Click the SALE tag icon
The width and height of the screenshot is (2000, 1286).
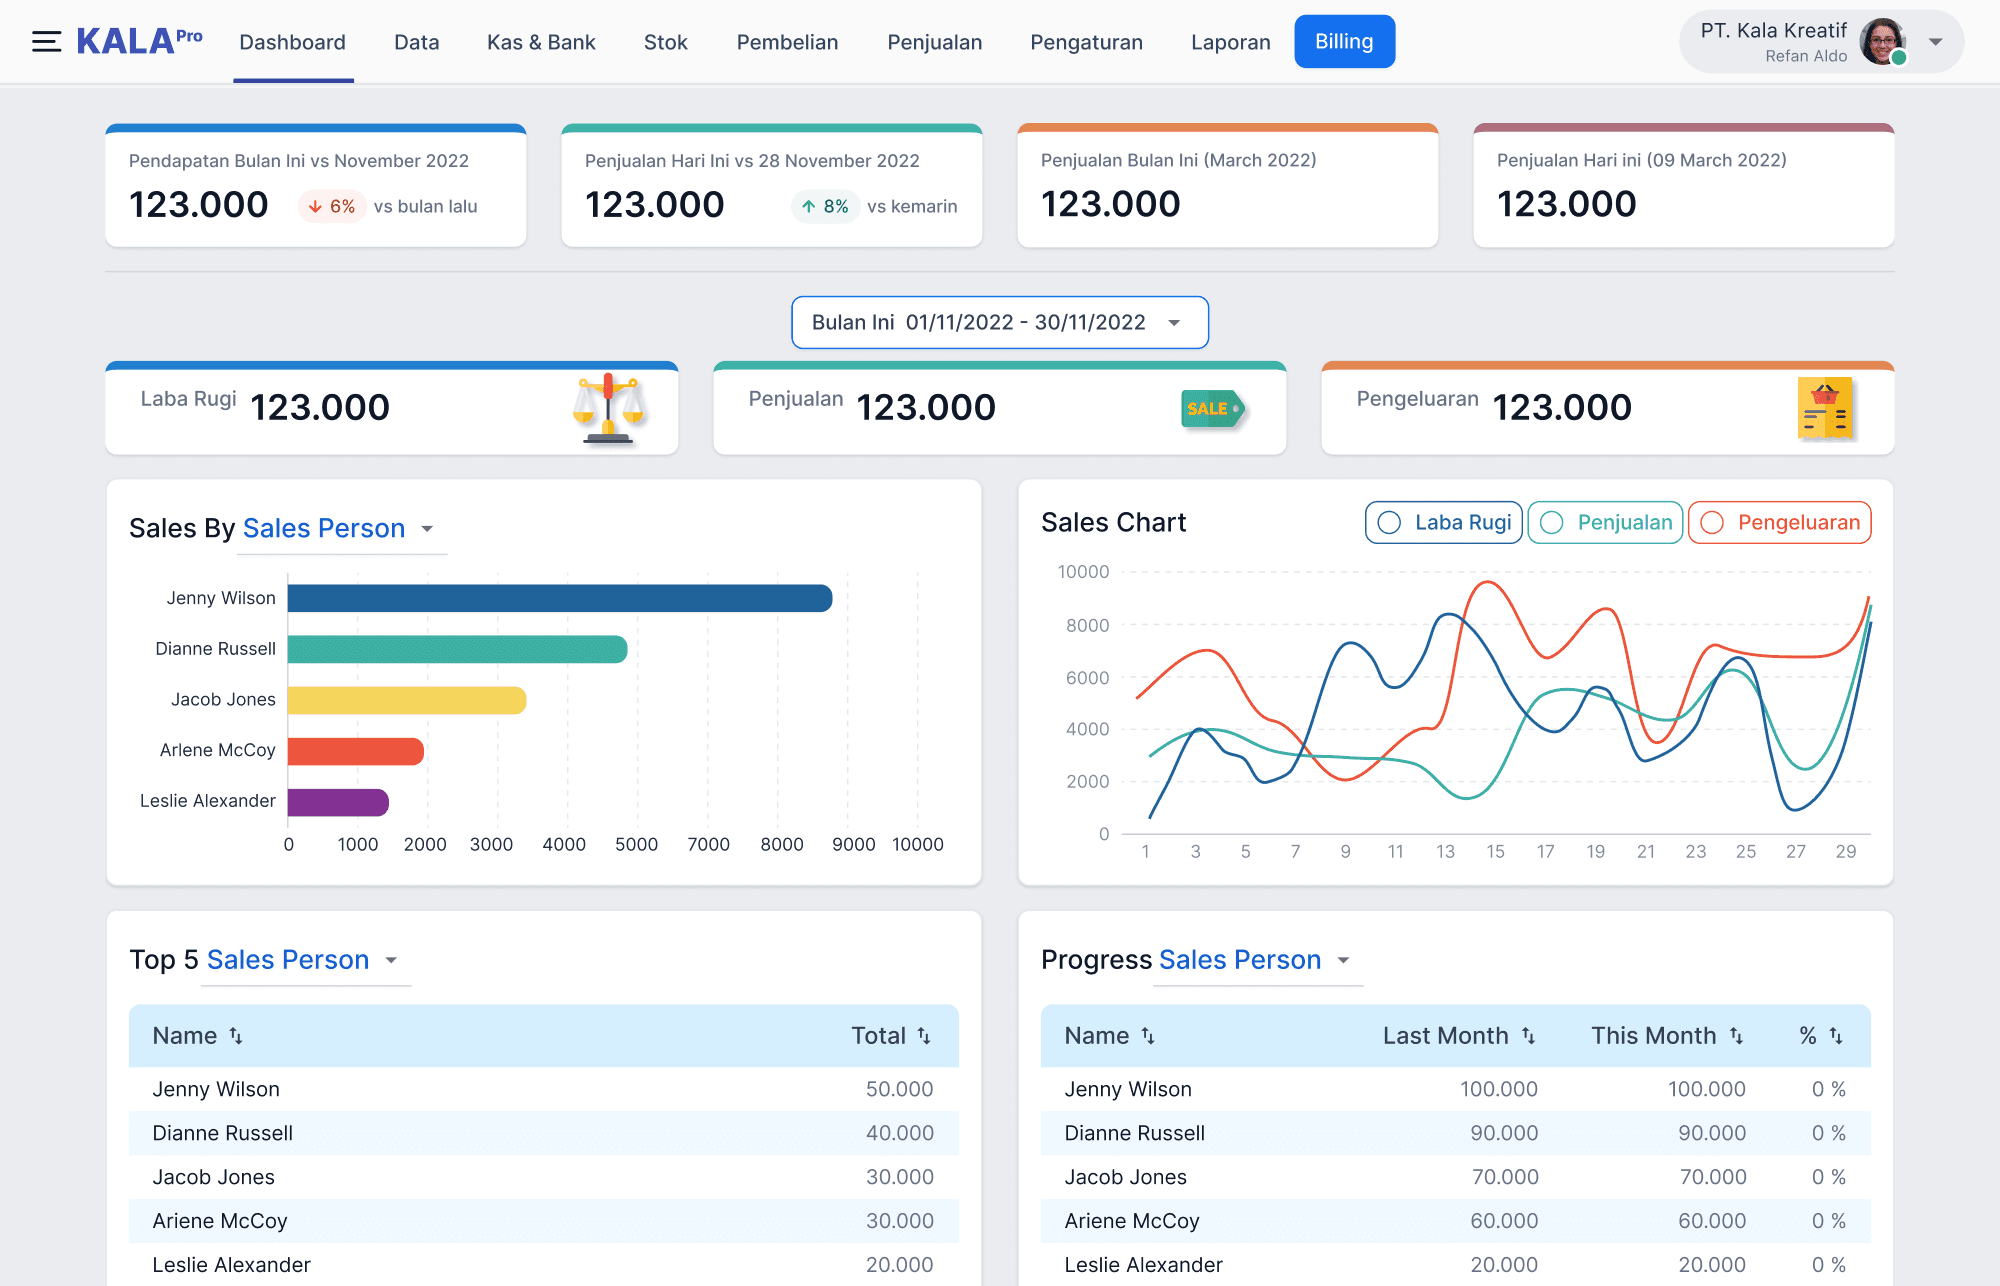coord(1212,408)
